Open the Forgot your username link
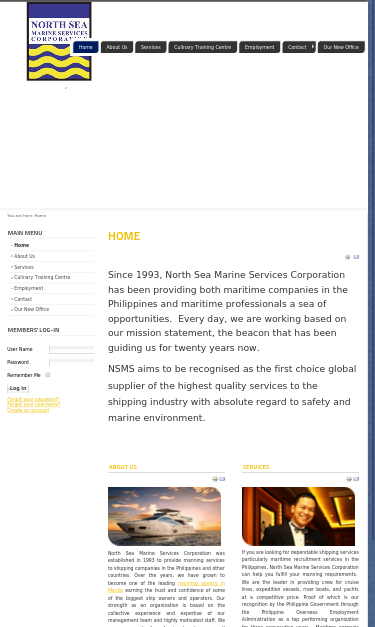The width and height of the screenshot is (375, 627). [34, 404]
